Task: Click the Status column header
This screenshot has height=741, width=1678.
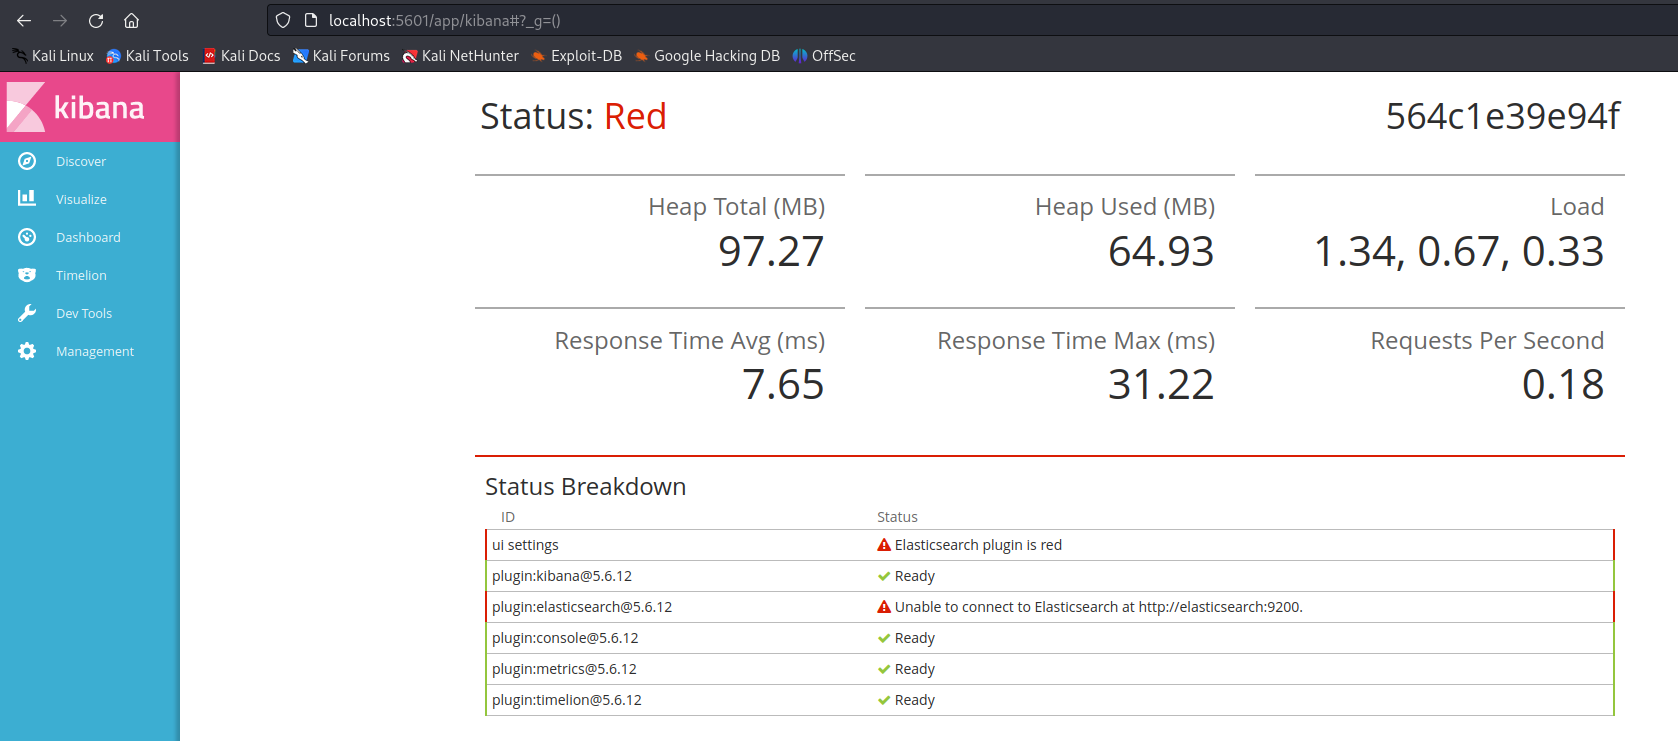Action: coord(897,517)
